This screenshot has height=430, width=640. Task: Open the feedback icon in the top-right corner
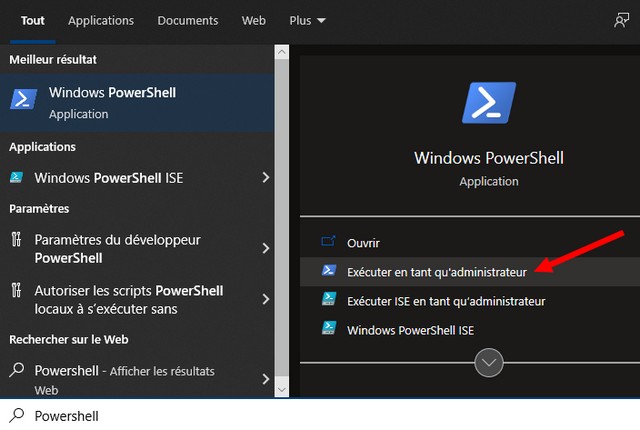point(621,20)
